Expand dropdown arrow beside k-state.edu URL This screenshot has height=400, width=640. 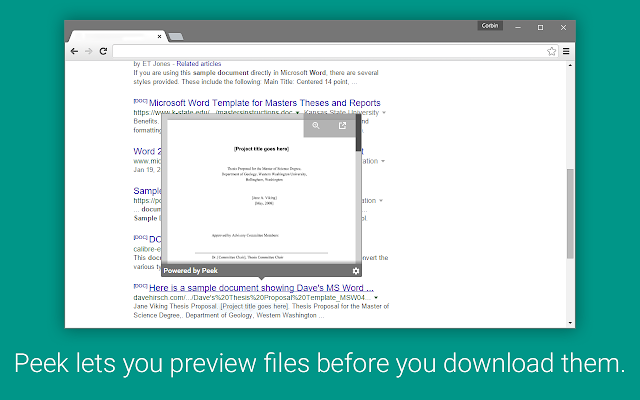pyautogui.click(x=297, y=113)
